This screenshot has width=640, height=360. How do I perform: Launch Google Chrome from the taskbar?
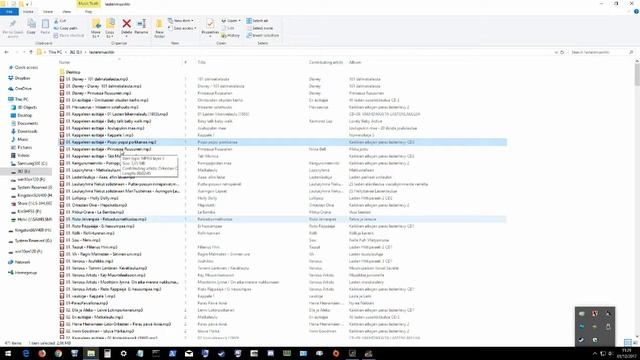point(58,353)
